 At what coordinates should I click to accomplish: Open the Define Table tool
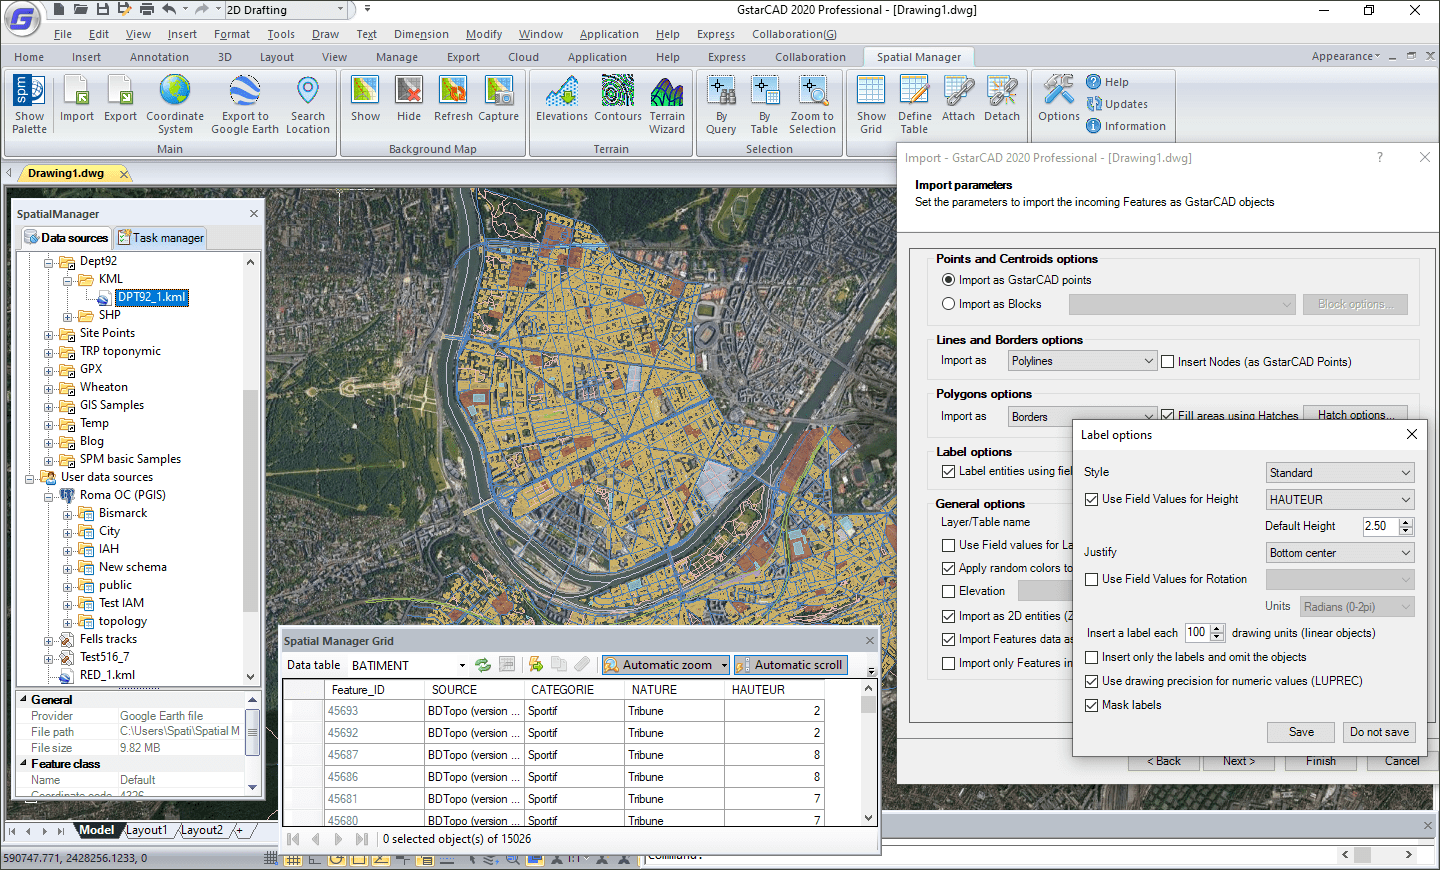pyautogui.click(x=914, y=104)
